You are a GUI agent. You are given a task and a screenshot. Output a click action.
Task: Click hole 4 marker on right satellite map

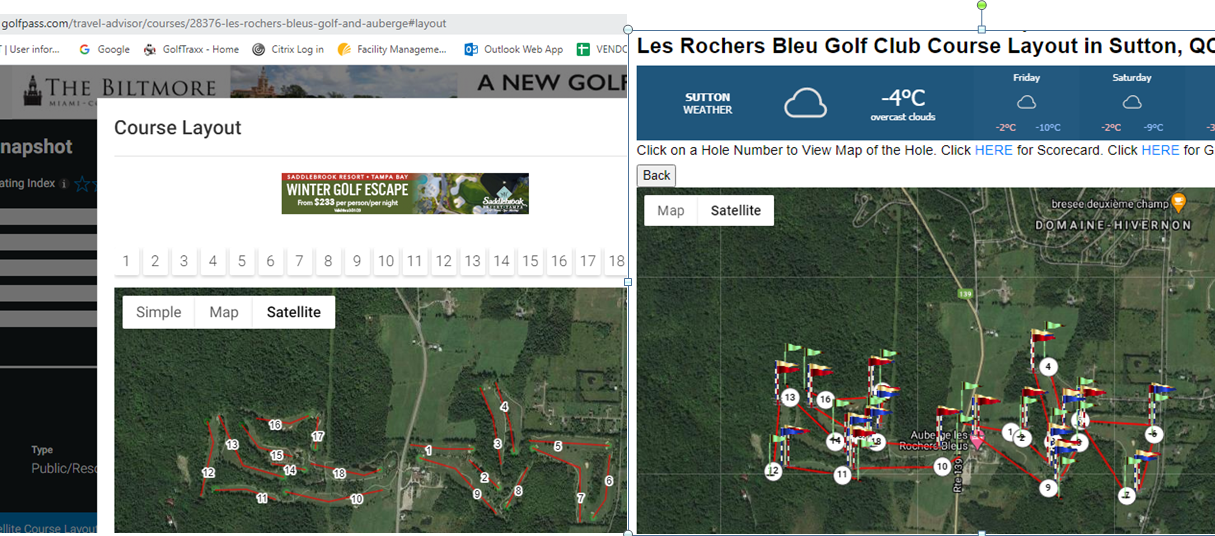(1047, 367)
